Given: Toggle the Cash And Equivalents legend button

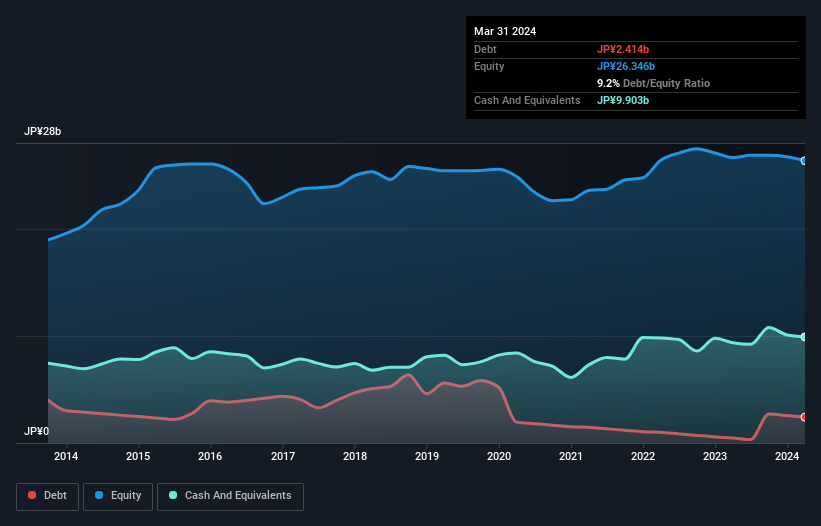Looking at the screenshot, I should (230, 496).
